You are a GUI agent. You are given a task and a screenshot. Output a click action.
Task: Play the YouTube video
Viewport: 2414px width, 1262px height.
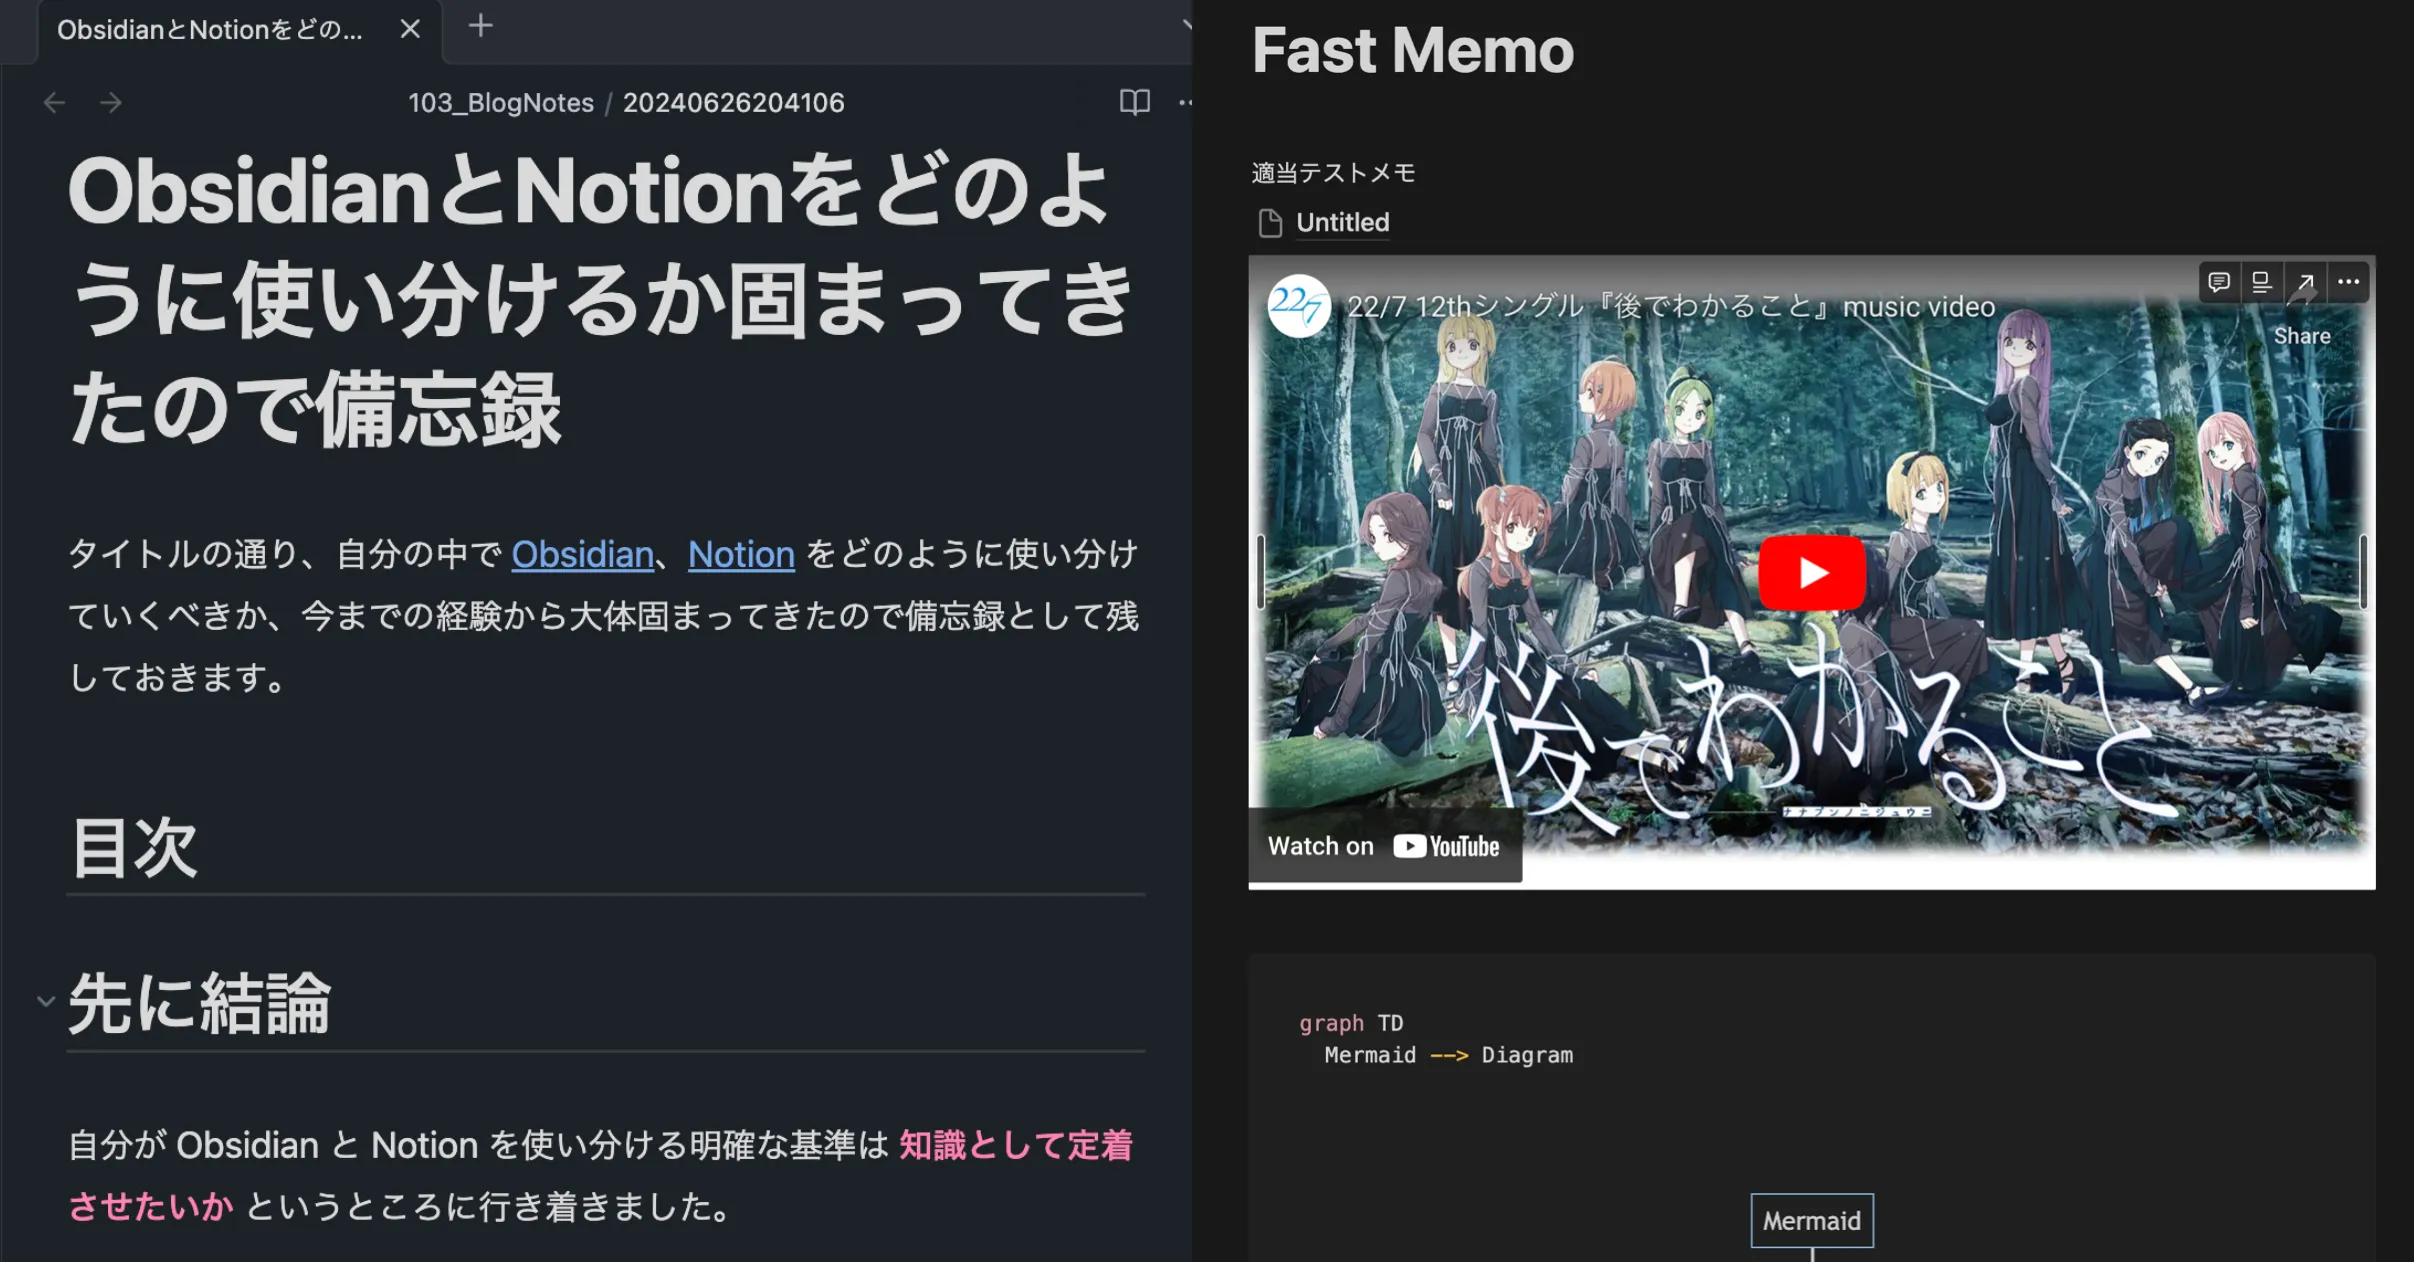click(x=1812, y=573)
